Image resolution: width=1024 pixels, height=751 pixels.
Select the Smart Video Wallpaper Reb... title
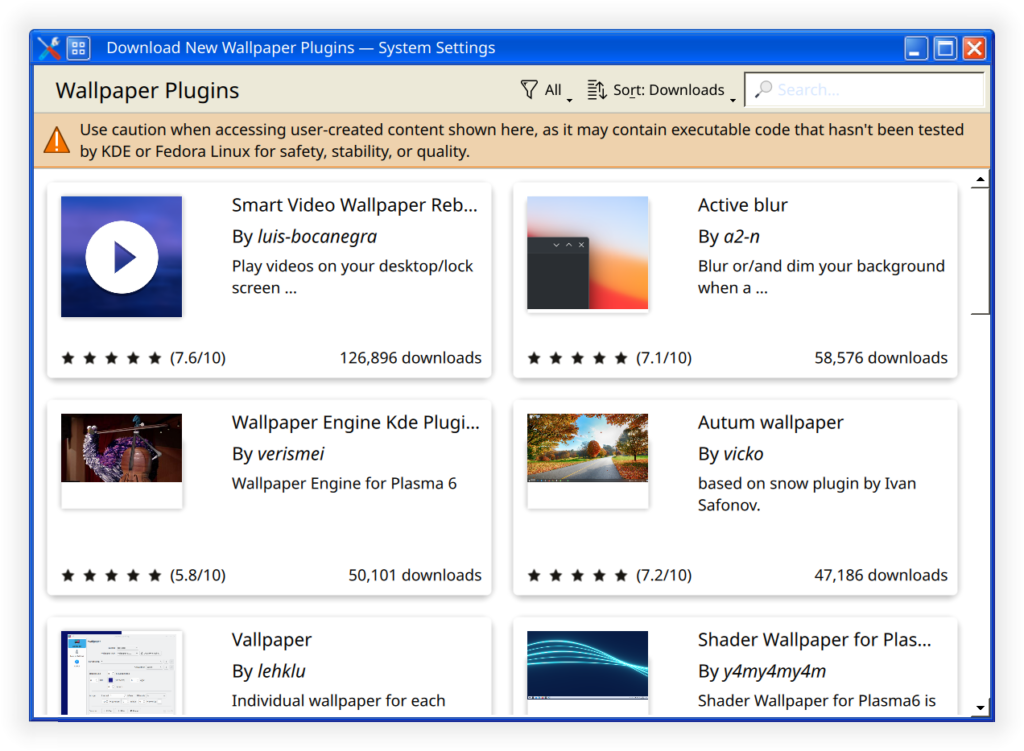355,205
